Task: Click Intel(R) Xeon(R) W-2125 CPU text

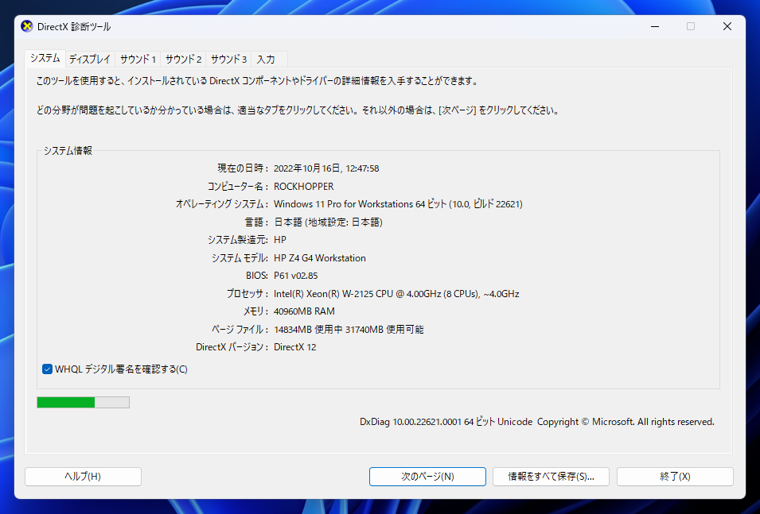Action: click(396, 294)
